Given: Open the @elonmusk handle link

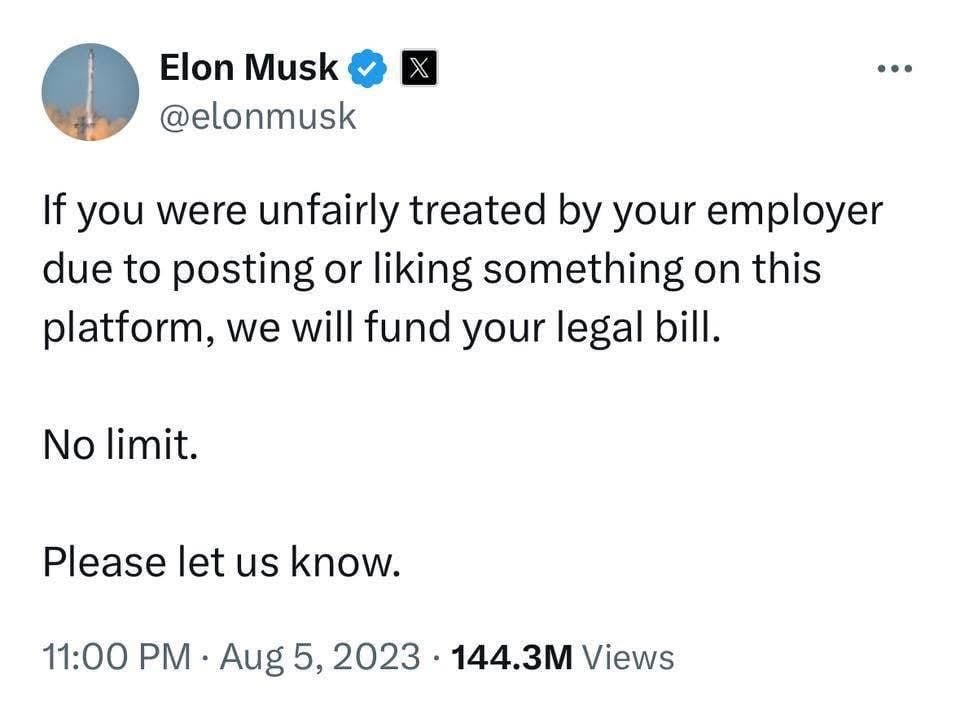Looking at the screenshot, I should coord(257,117).
